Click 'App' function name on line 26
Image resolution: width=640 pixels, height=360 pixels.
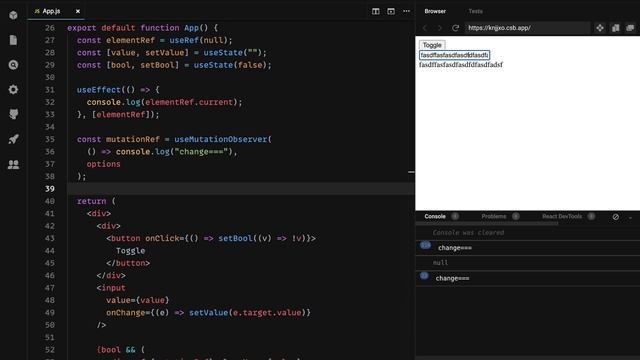pyautogui.click(x=191, y=28)
